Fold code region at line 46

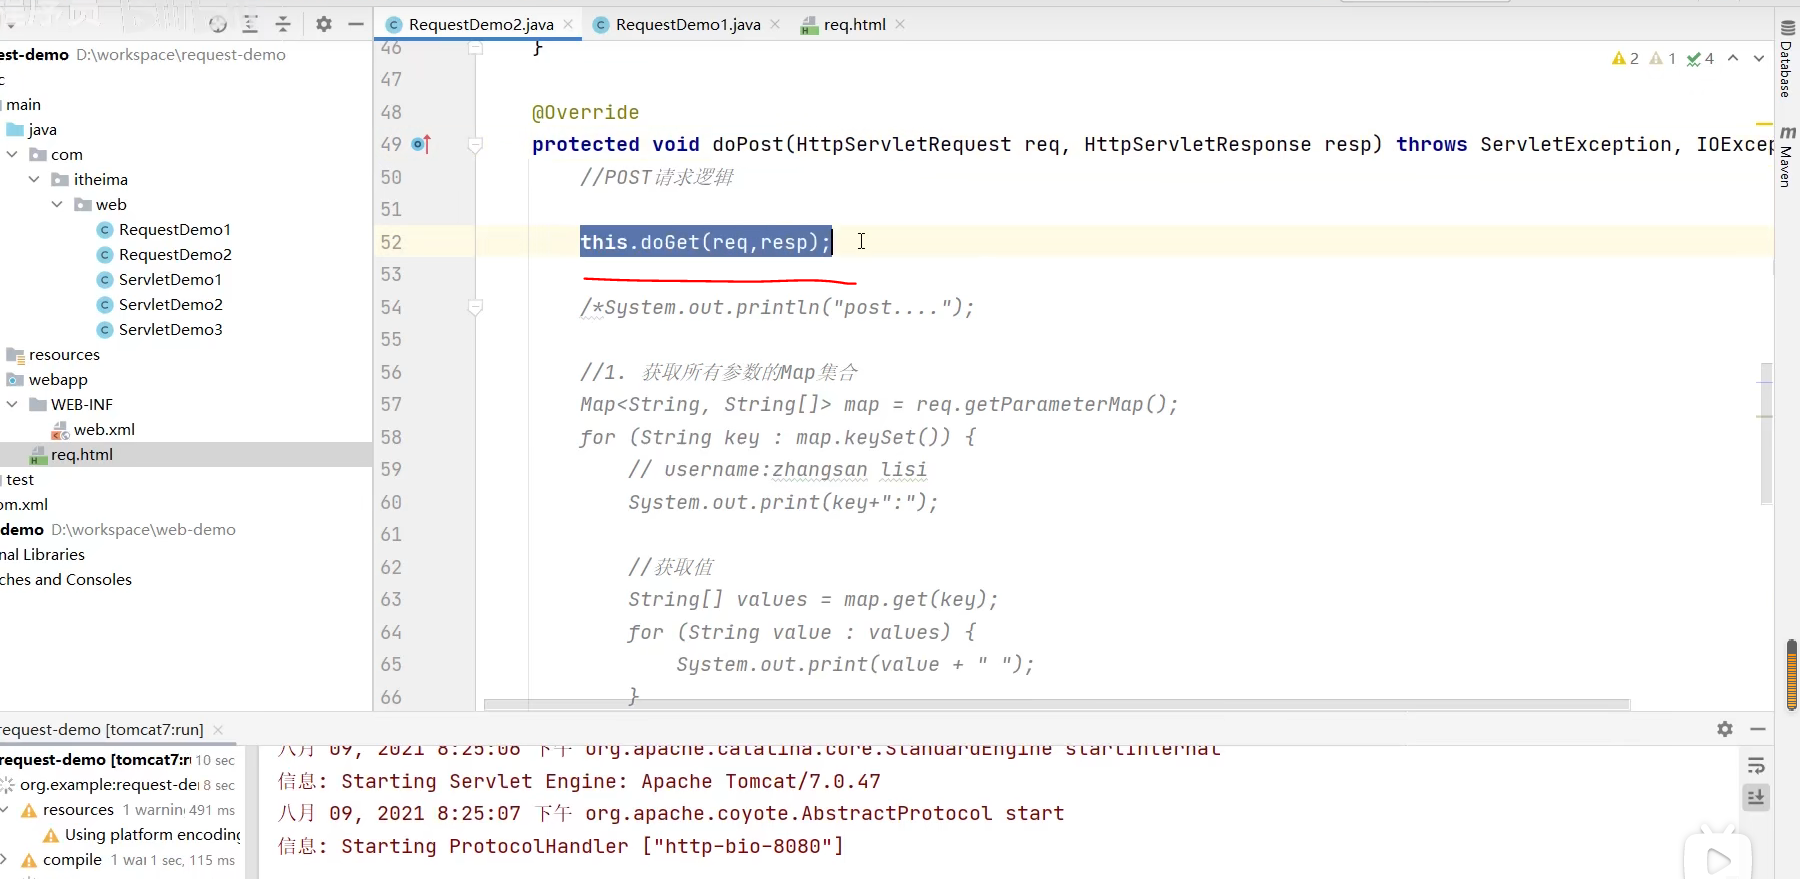pos(476,48)
